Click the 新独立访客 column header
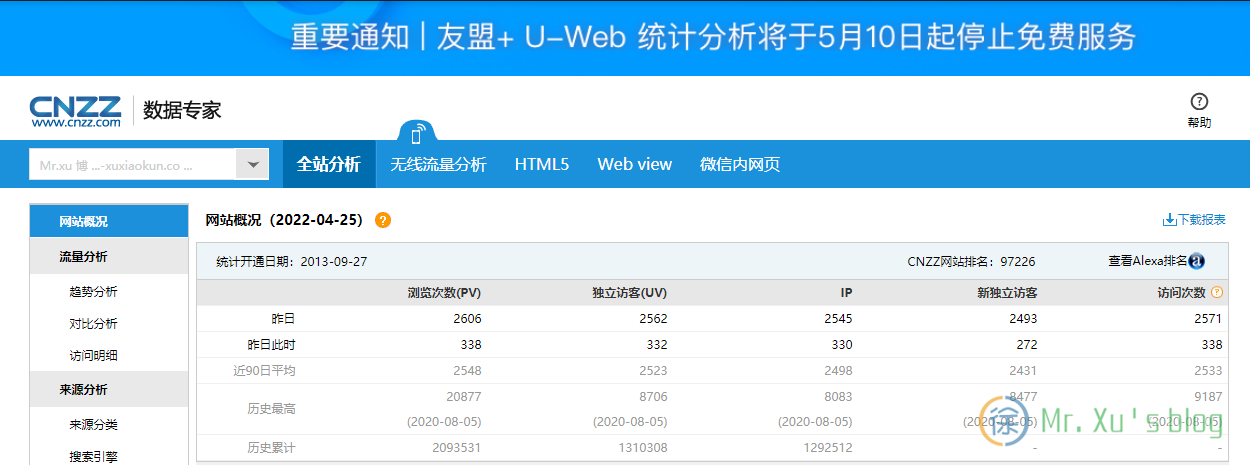The height and width of the screenshot is (465, 1250). click(x=1007, y=292)
